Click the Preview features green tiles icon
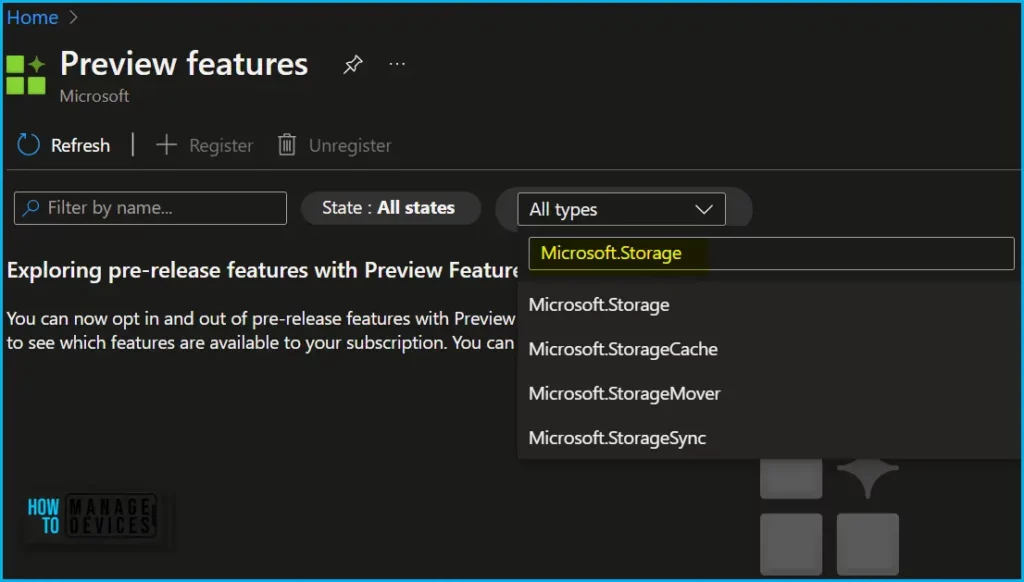1024x582 pixels. coord(26,75)
